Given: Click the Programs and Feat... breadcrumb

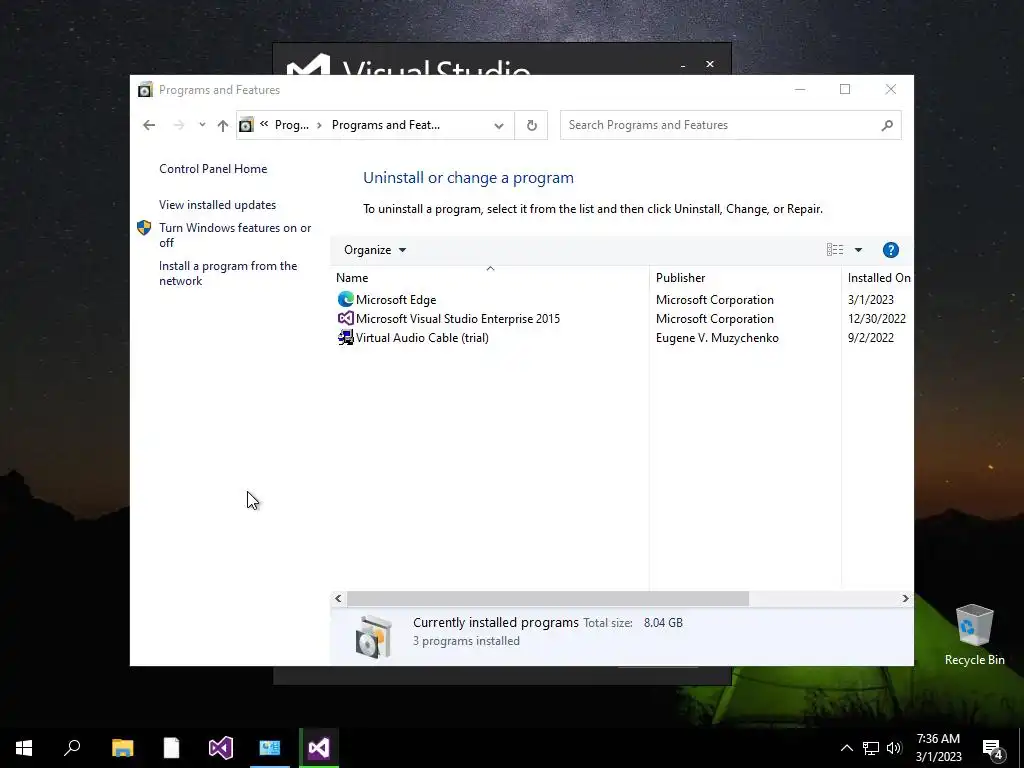Looking at the screenshot, I should point(385,125).
